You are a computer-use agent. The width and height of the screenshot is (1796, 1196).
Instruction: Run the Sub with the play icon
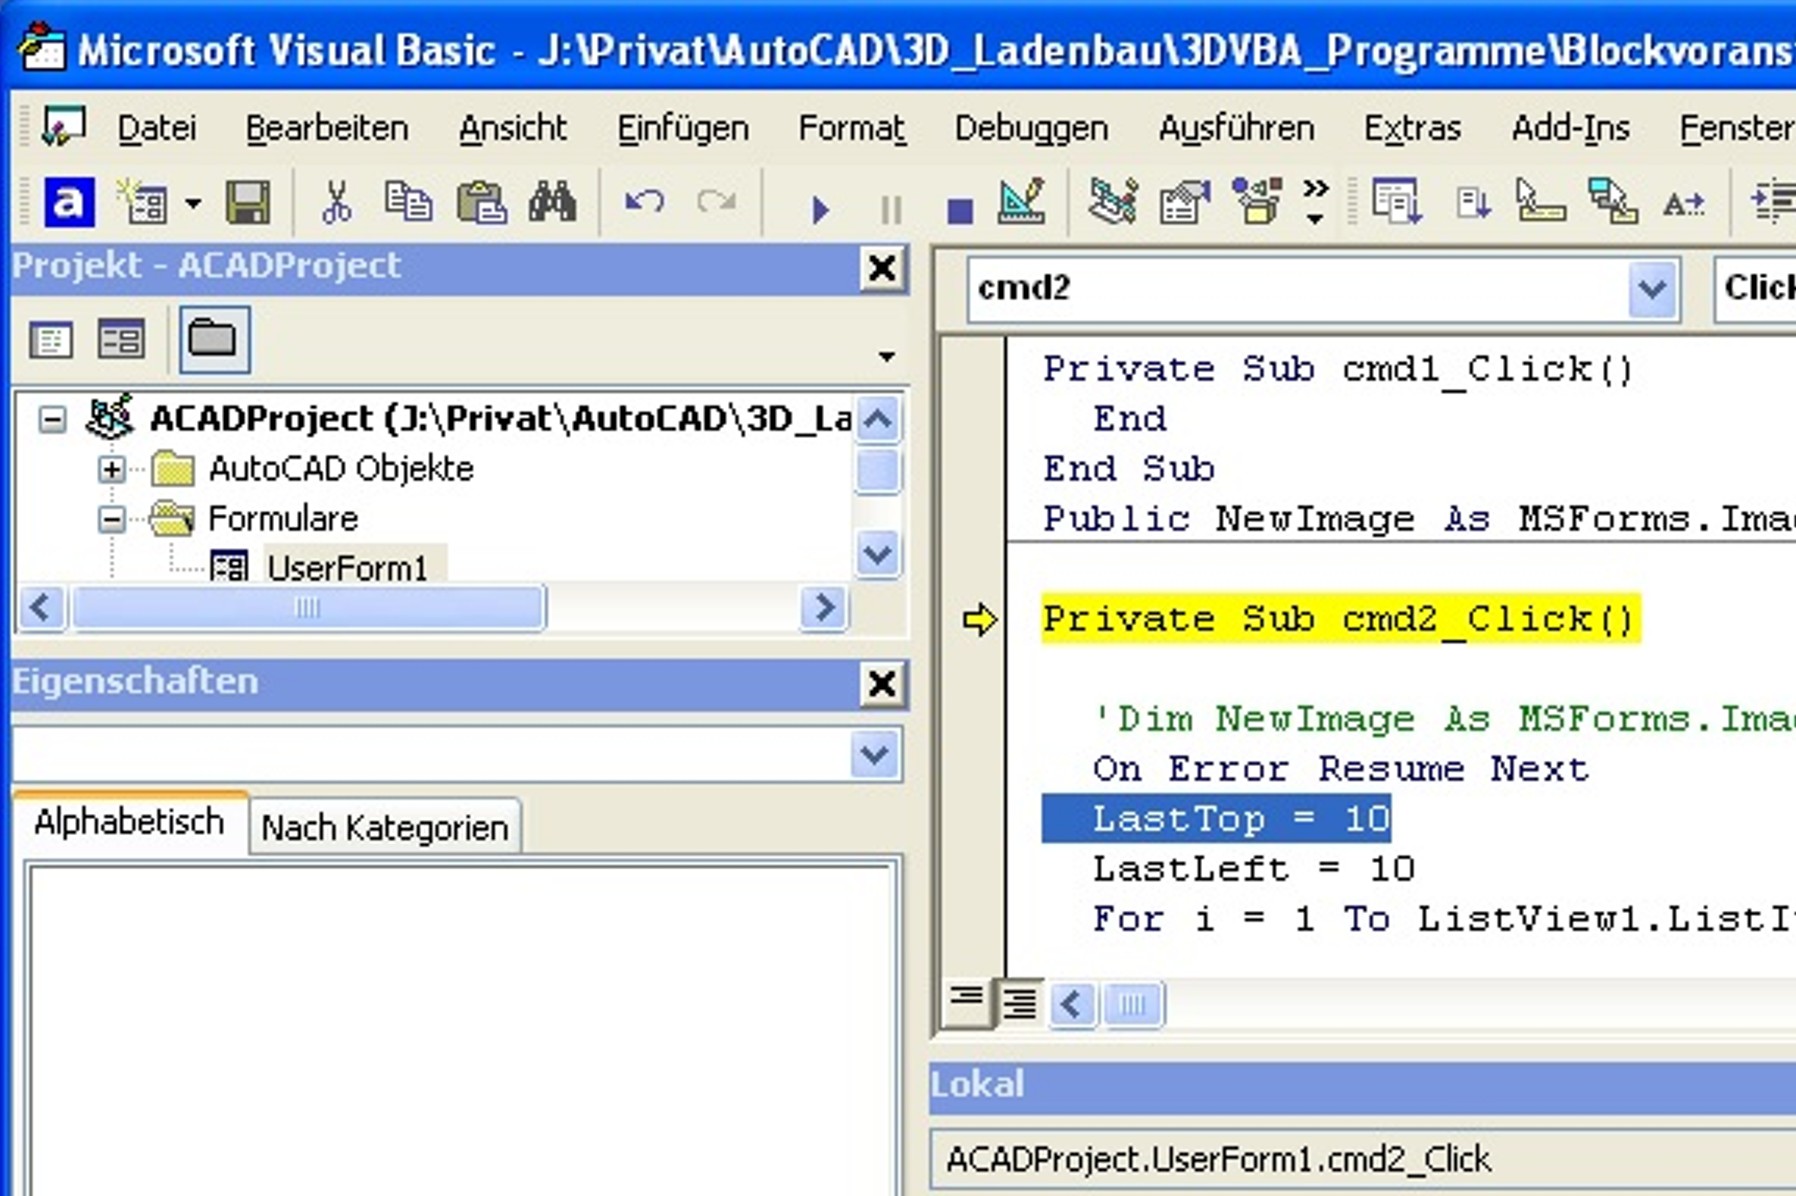point(821,210)
